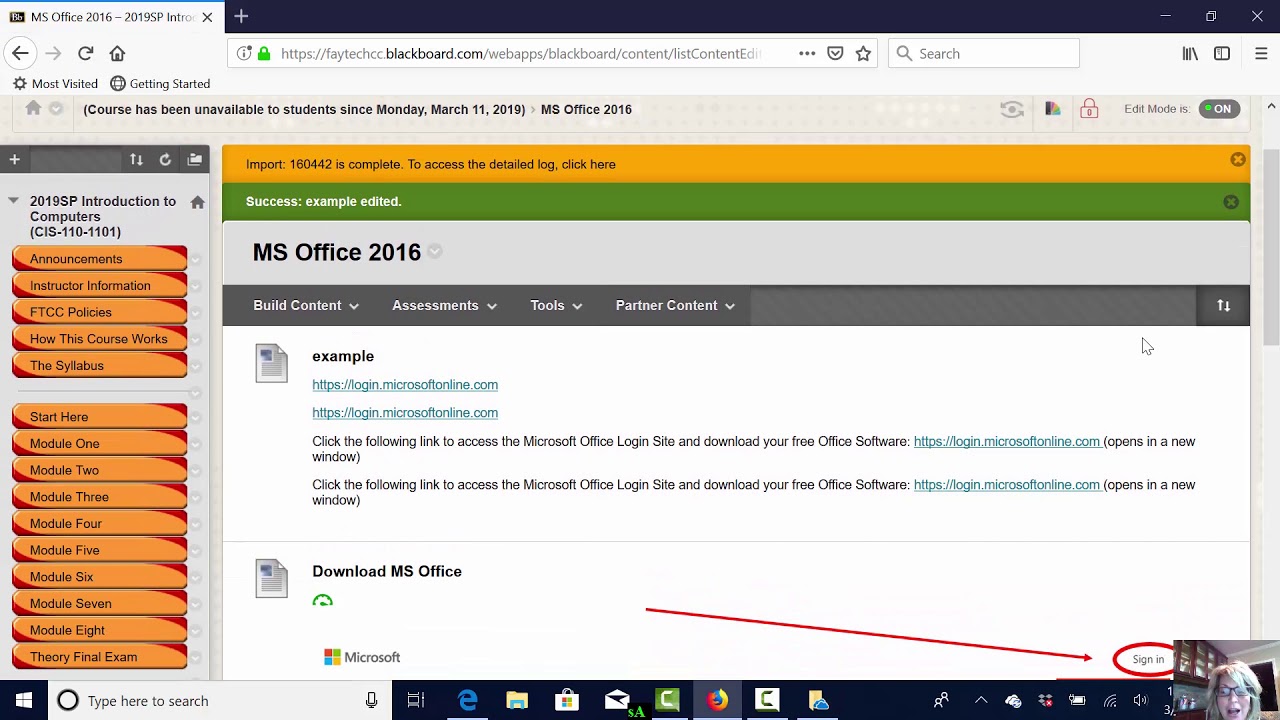Open the course theme palette icon
The image size is (1280, 720).
click(x=1052, y=109)
